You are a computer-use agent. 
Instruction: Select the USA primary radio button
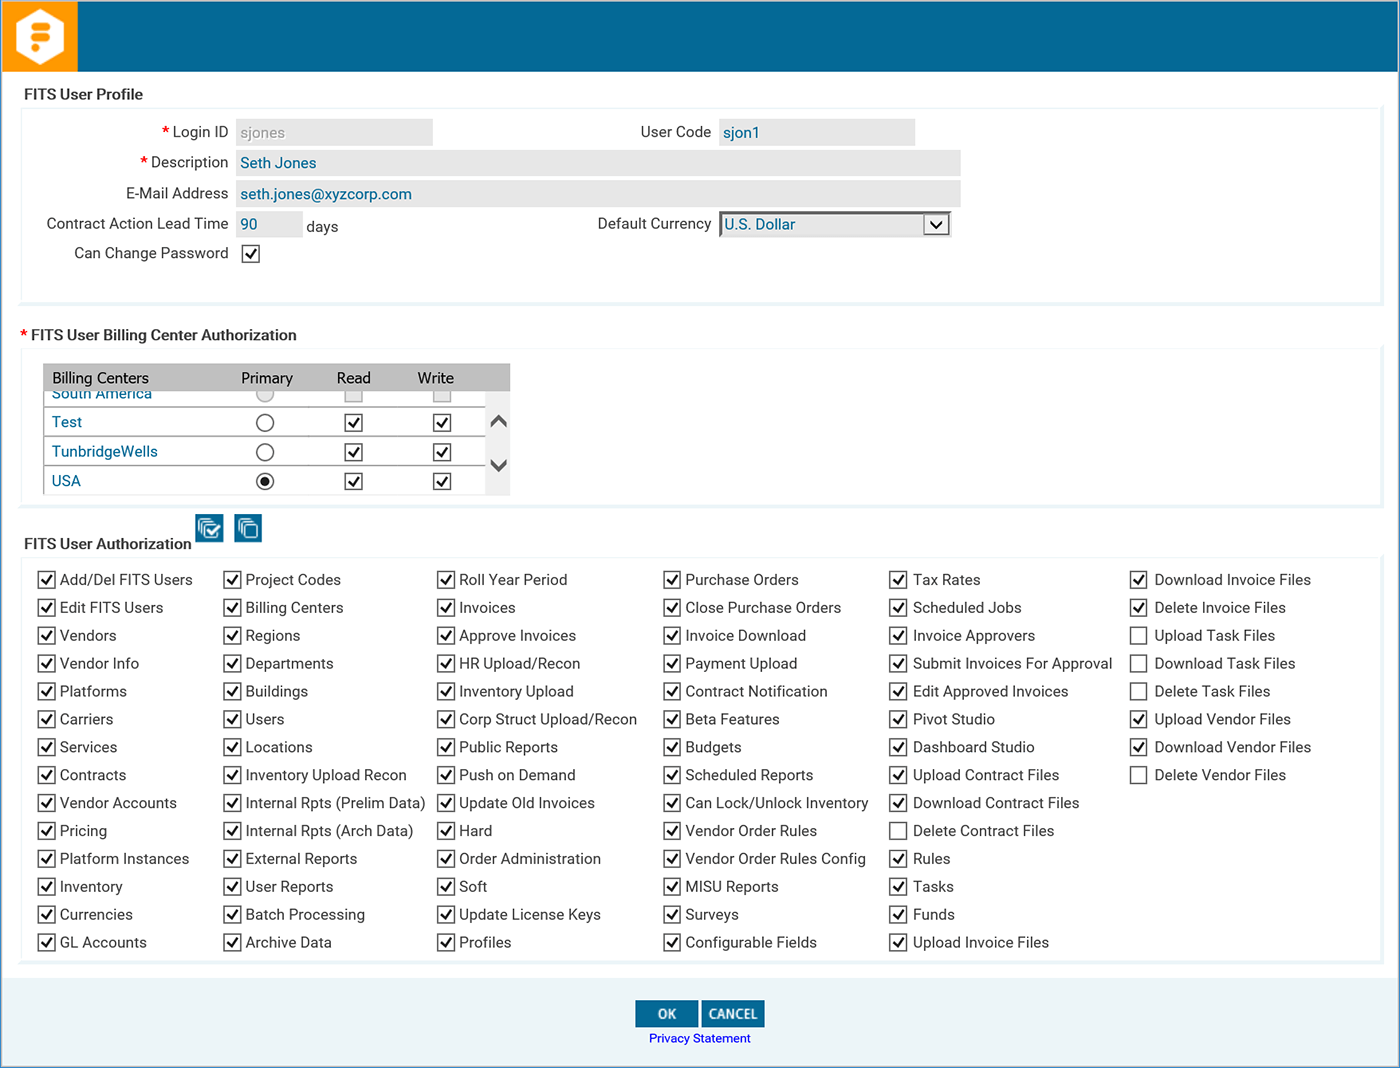click(x=265, y=481)
